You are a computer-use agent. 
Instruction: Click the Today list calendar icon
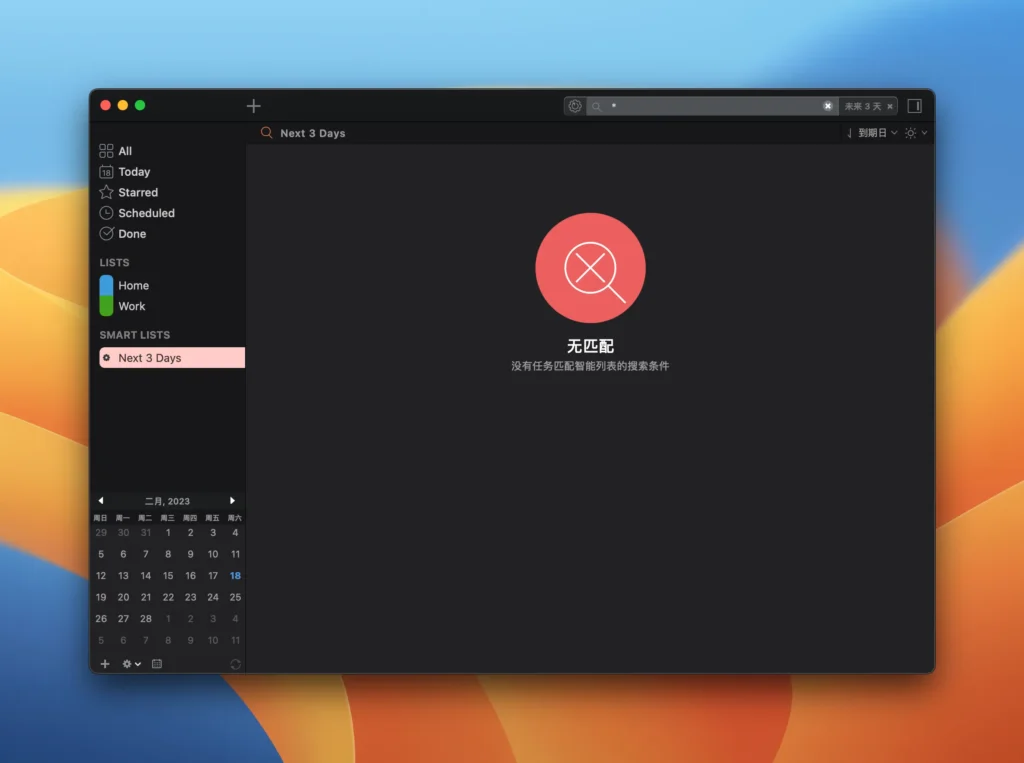[x=106, y=171]
